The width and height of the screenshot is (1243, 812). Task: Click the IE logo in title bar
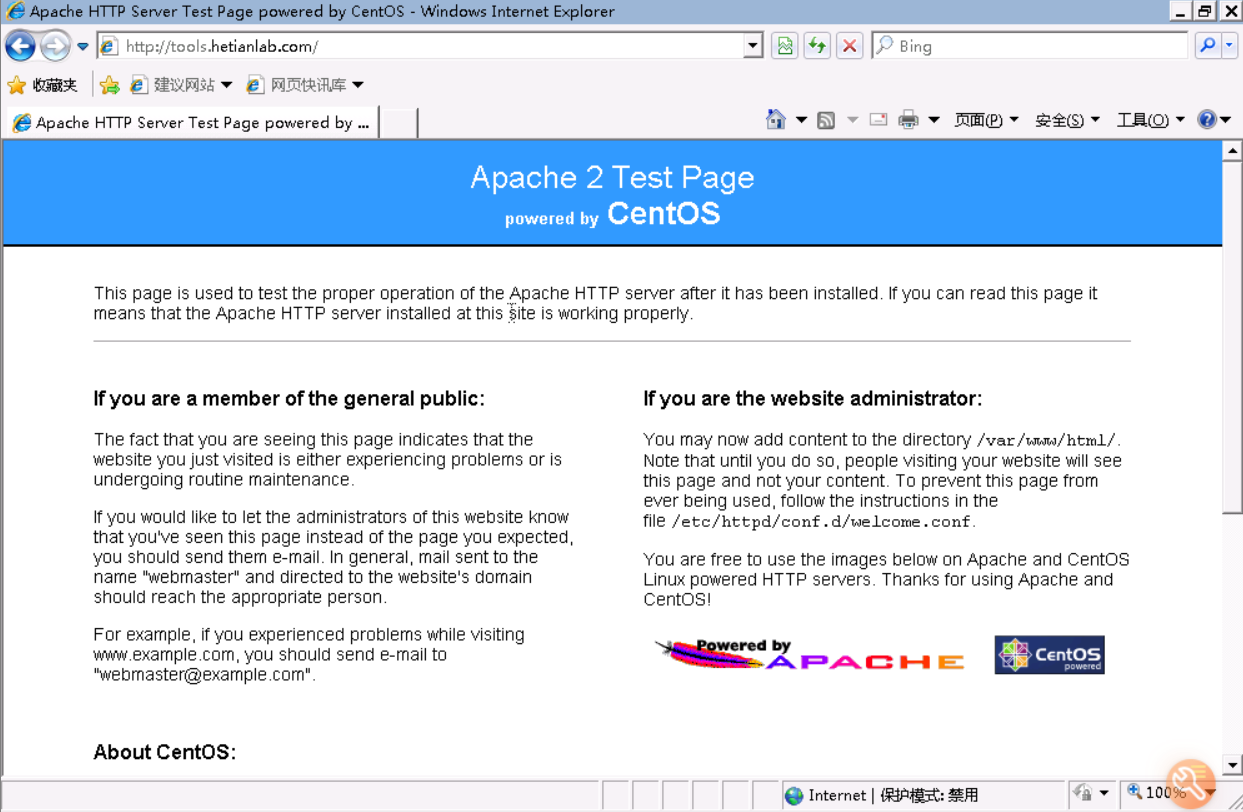tap(14, 12)
